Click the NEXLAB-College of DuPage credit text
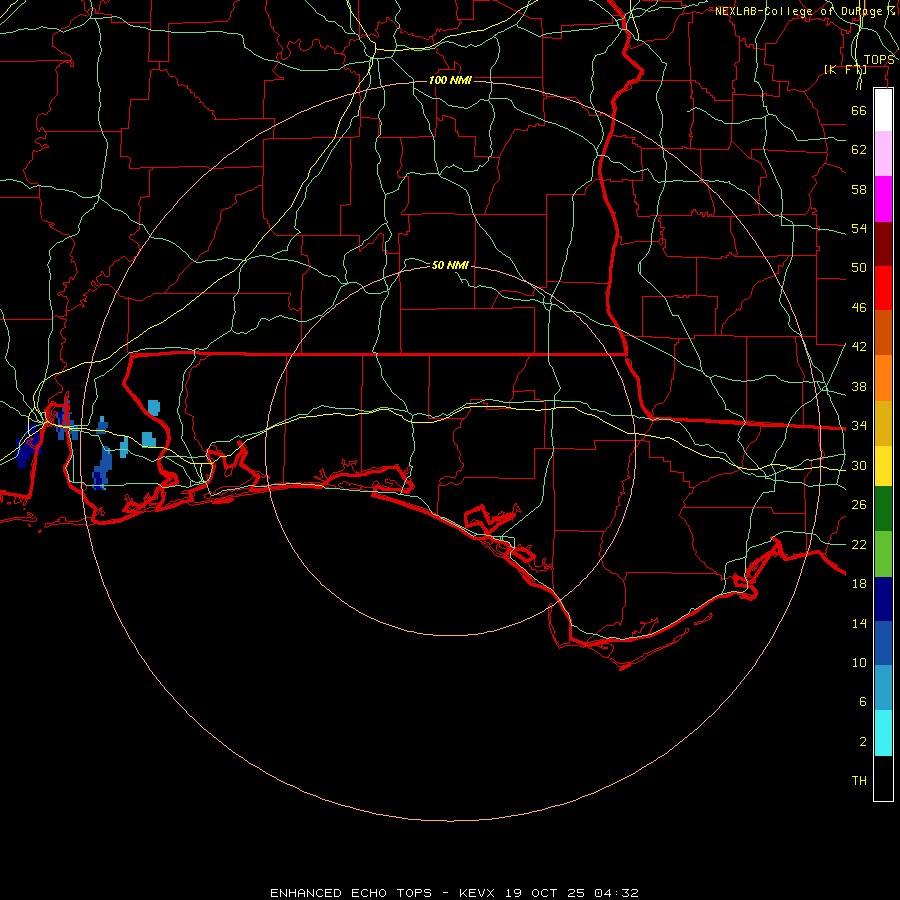 click(805, 11)
